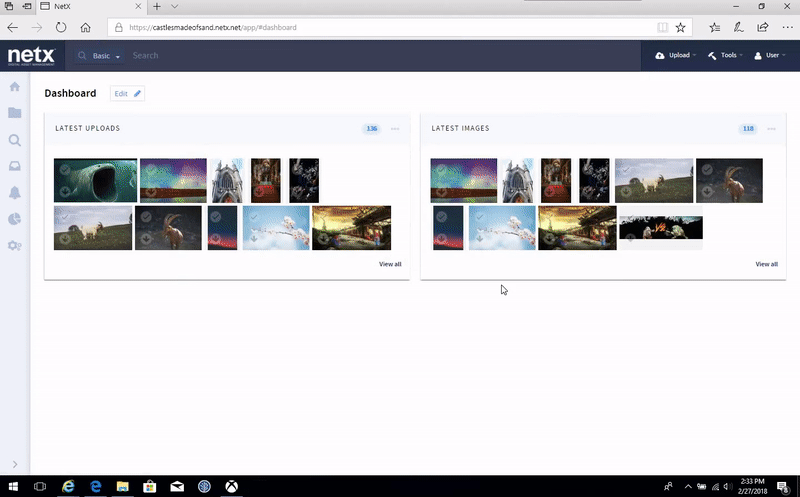Open the Tools menu
The height and width of the screenshot is (497, 800).
[724, 56]
